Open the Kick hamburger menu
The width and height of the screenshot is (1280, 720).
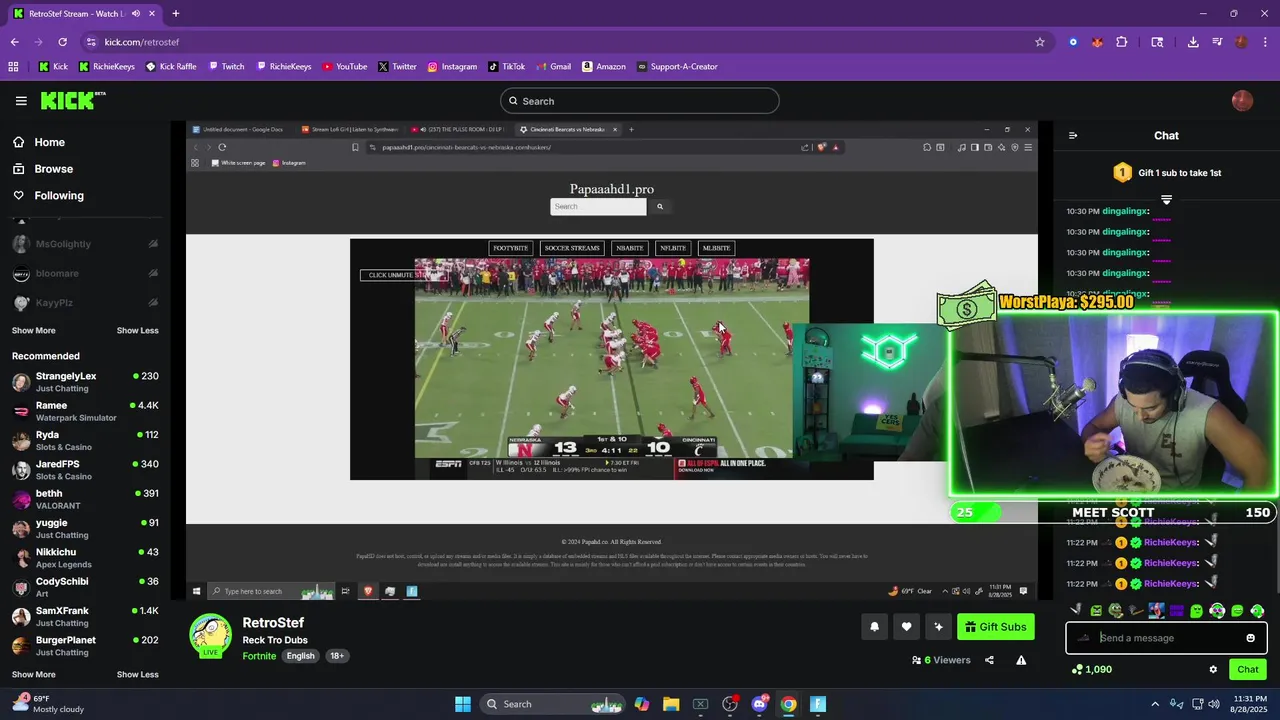[x=21, y=101]
